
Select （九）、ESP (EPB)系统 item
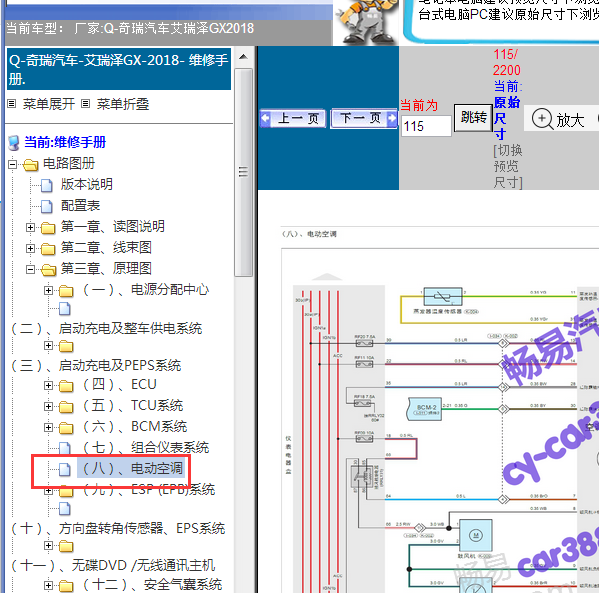(149, 489)
